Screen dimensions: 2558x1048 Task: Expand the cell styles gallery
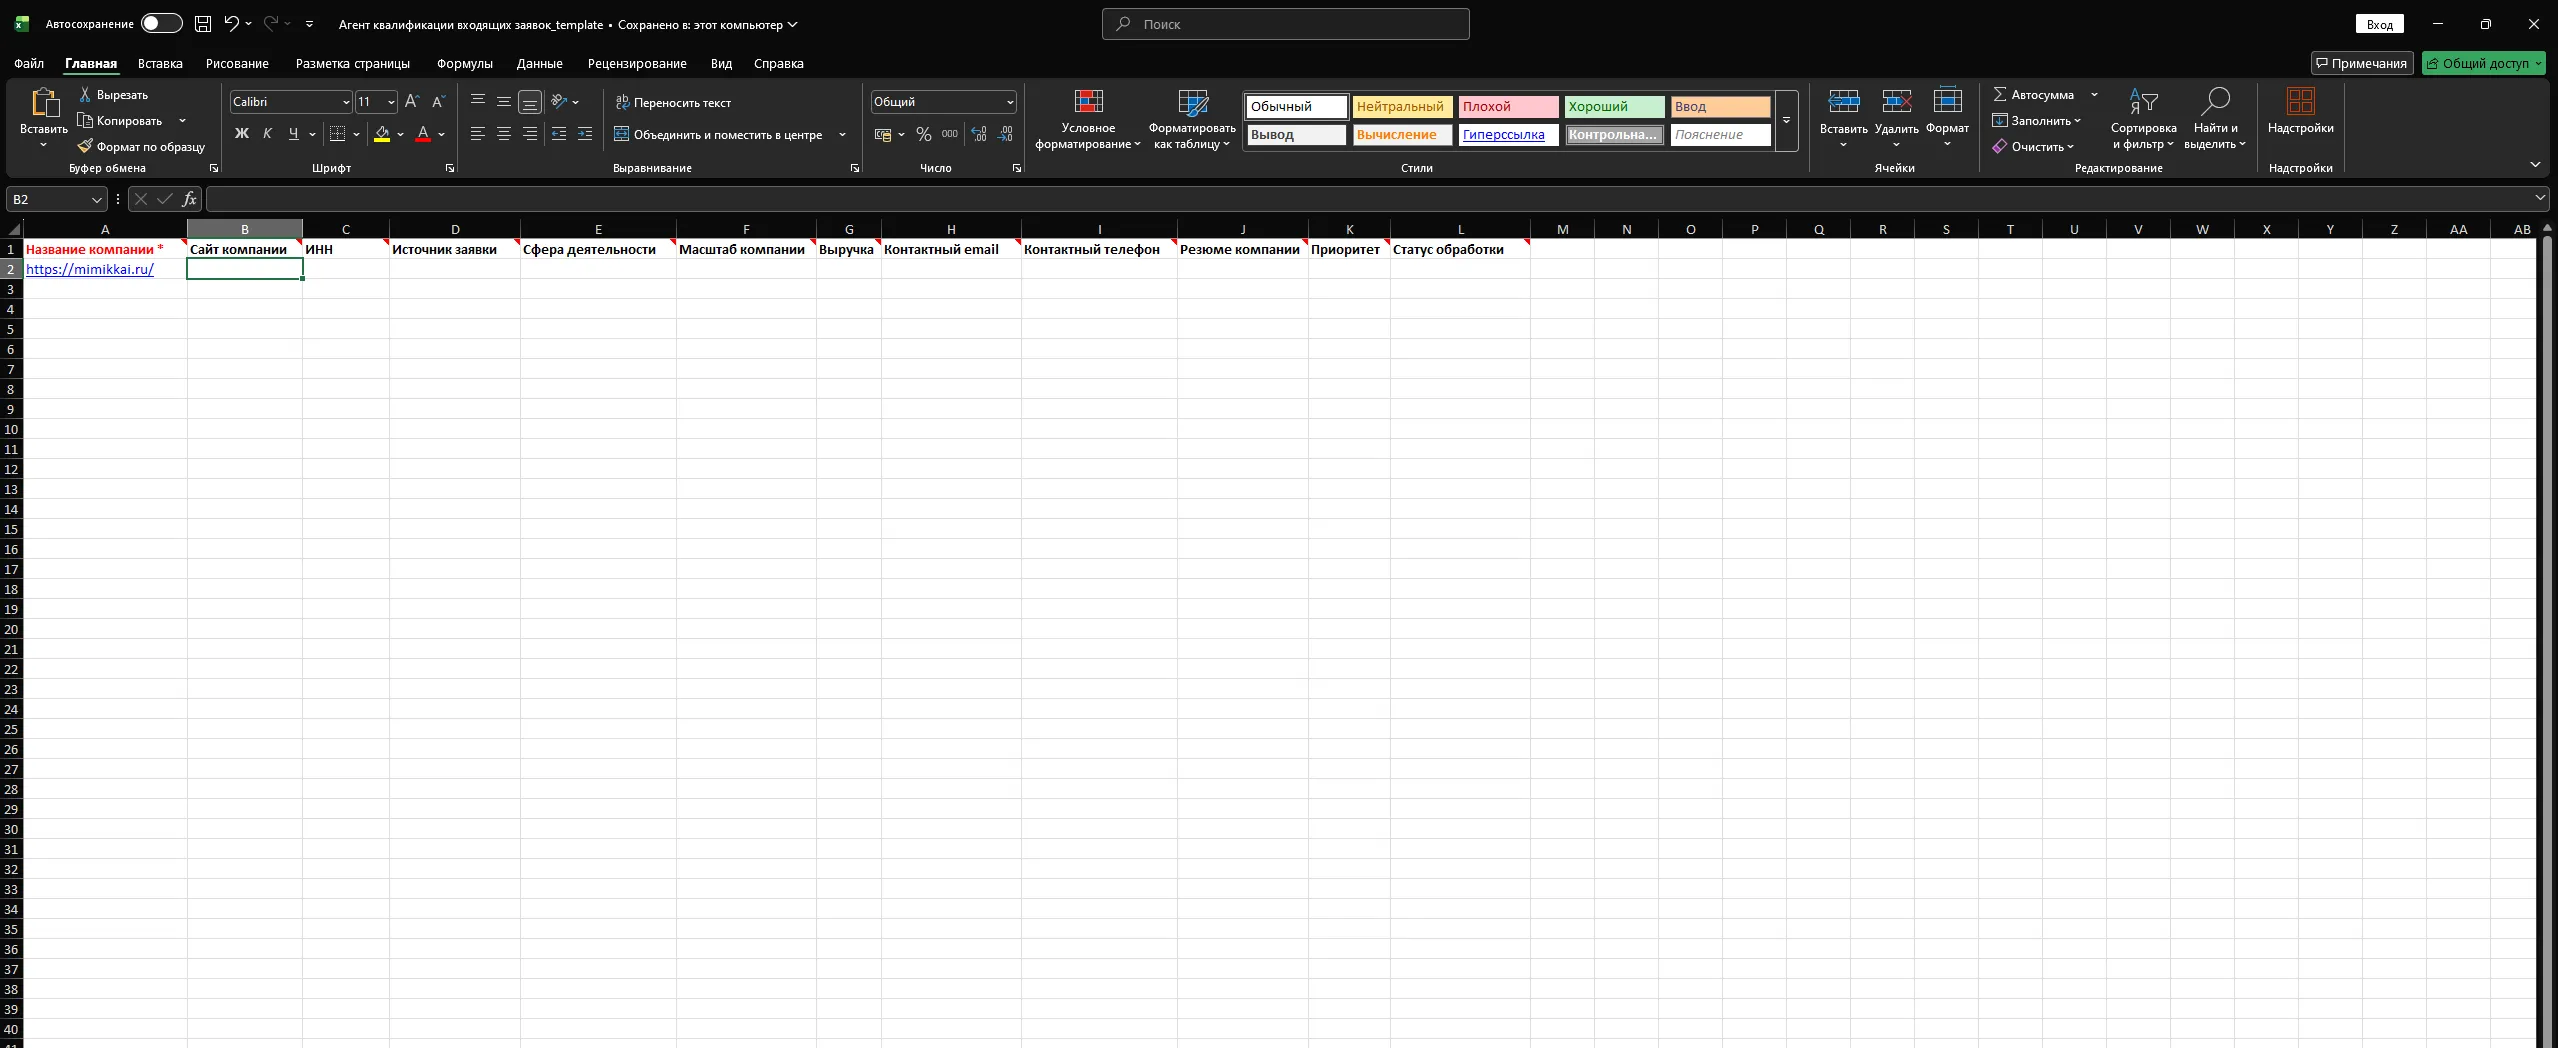coord(1786,121)
